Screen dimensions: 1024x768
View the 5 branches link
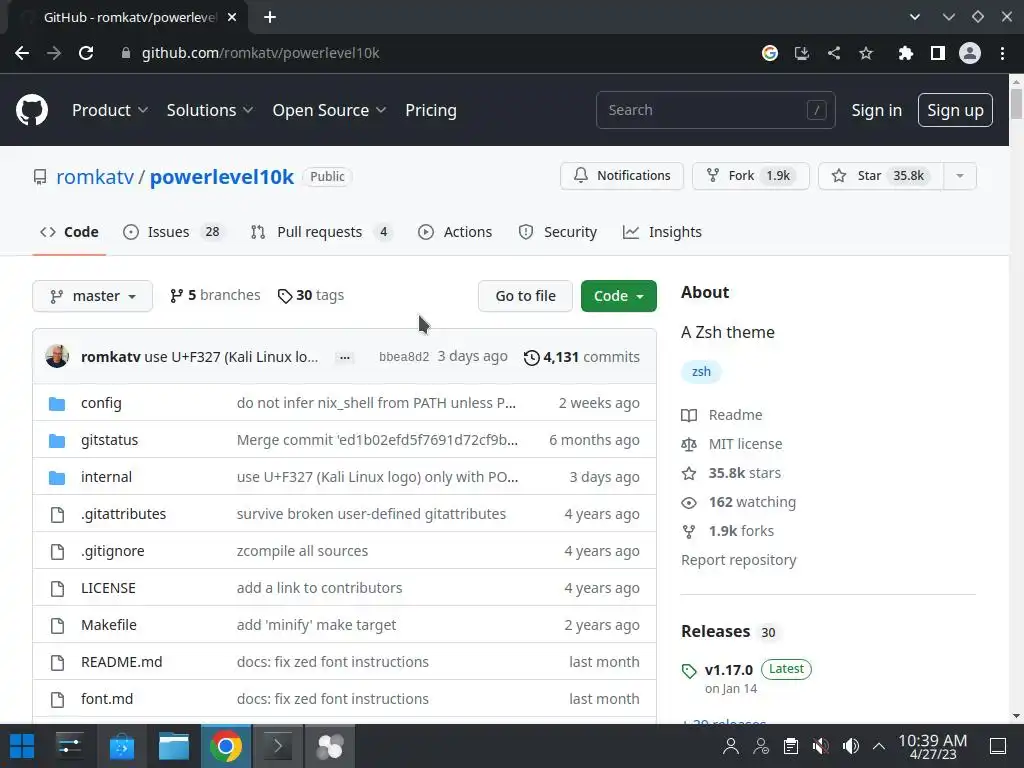pos(215,295)
